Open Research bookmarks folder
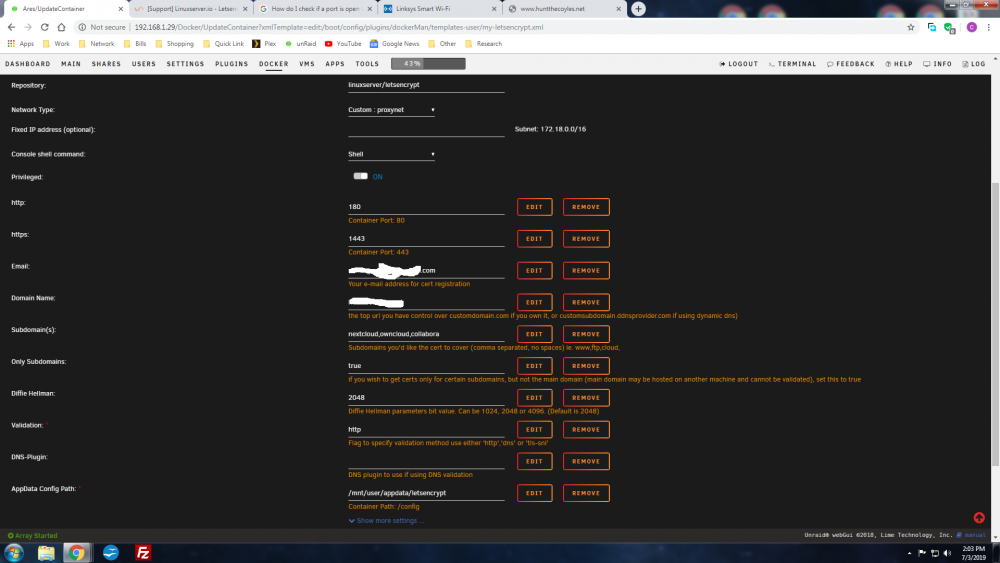 click(483, 44)
